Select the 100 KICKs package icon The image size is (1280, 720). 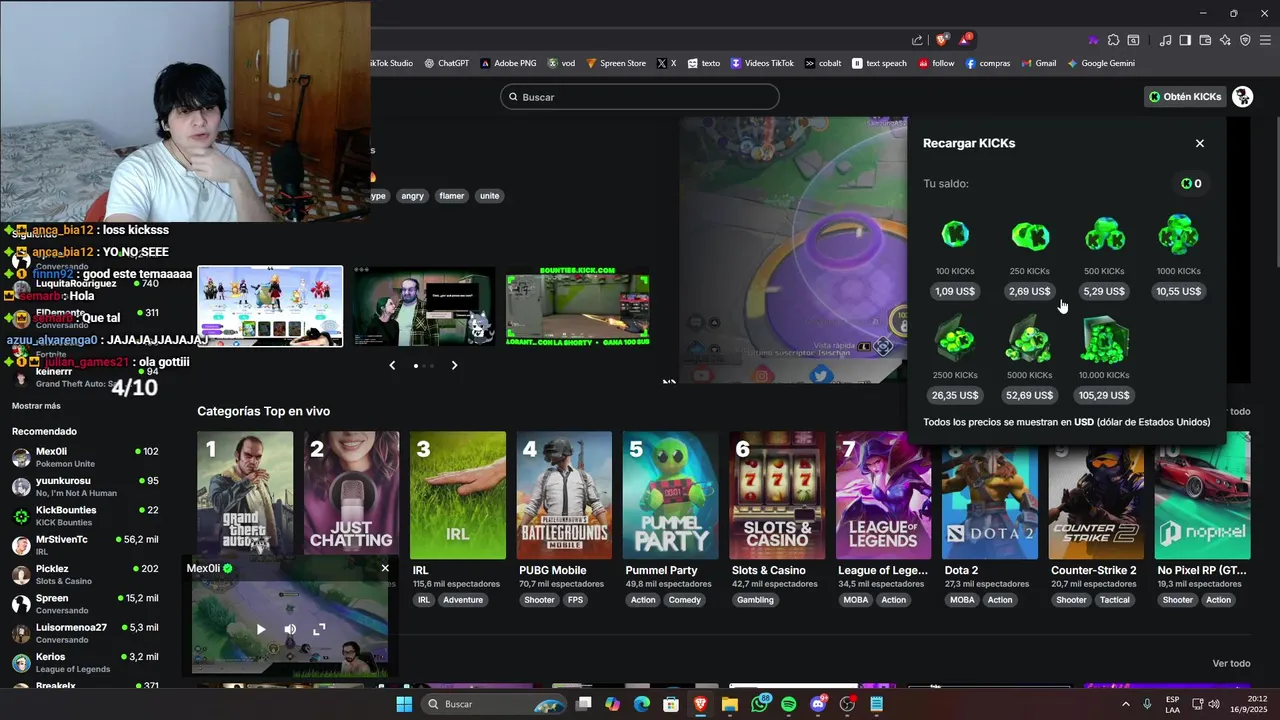click(955, 236)
